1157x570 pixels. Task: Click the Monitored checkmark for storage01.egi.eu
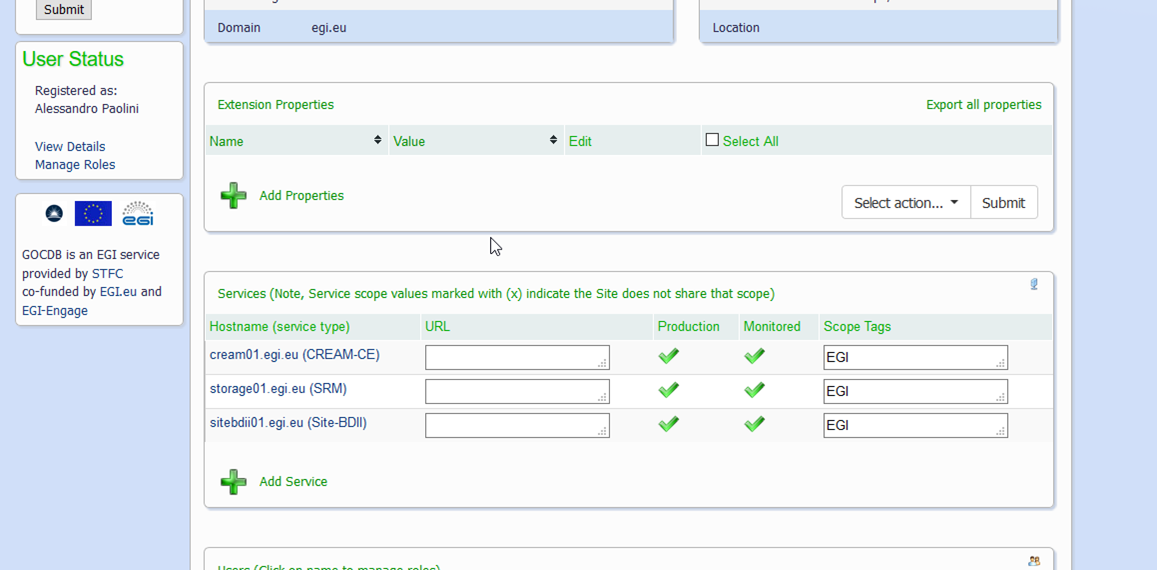tap(755, 390)
